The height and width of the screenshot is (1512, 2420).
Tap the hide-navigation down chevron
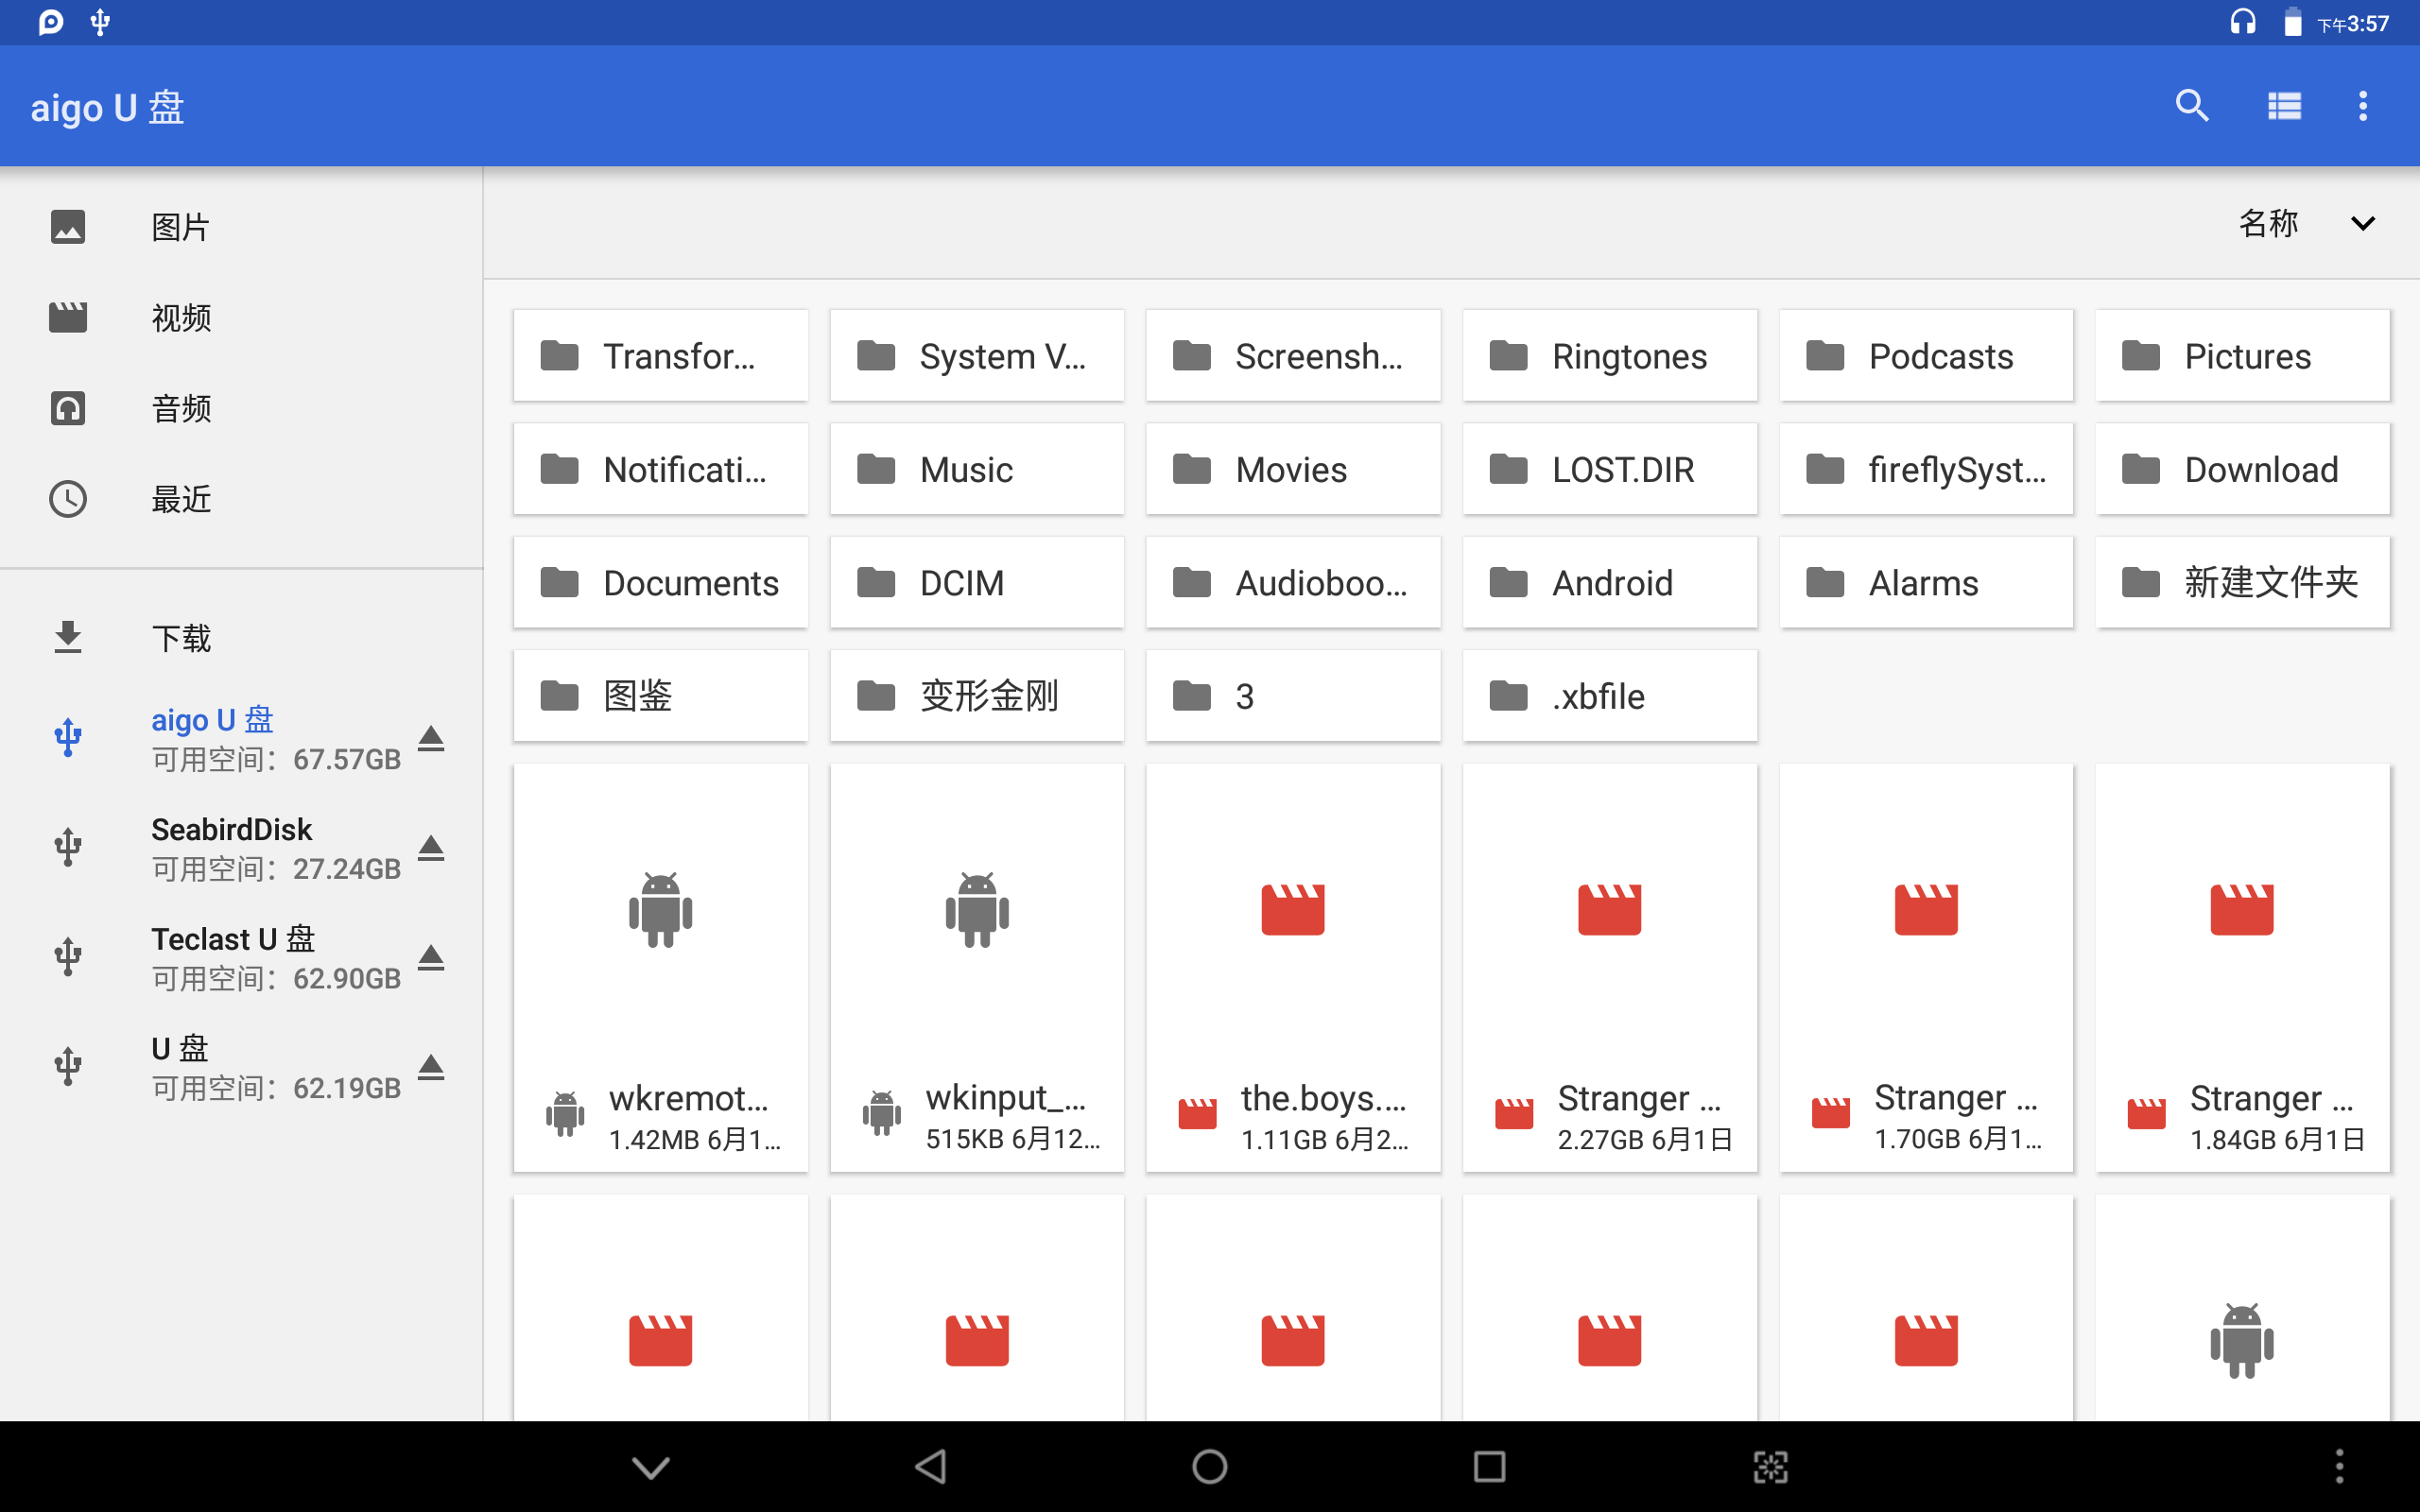point(651,1467)
